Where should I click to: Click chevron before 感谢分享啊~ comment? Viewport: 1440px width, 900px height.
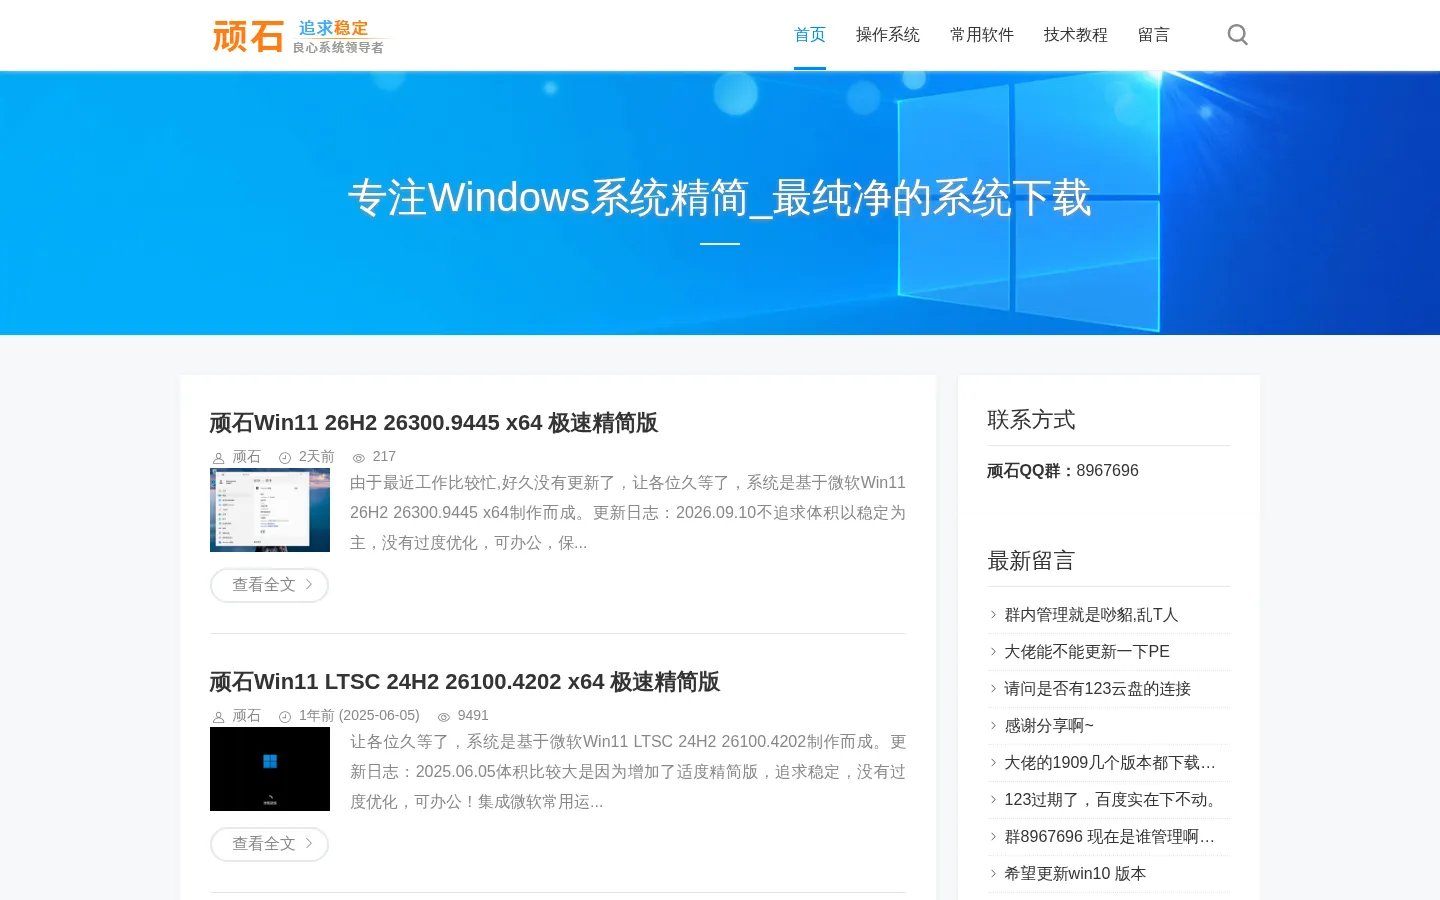click(993, 726)
